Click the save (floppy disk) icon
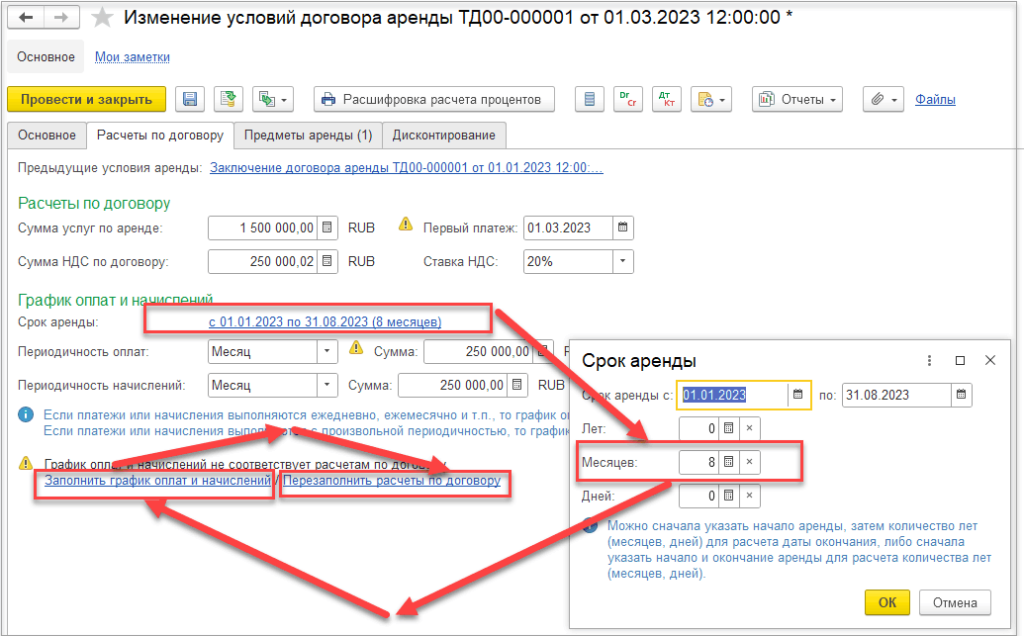The width and height of the screenshot is (1024, 636). [x=190, y=99]
